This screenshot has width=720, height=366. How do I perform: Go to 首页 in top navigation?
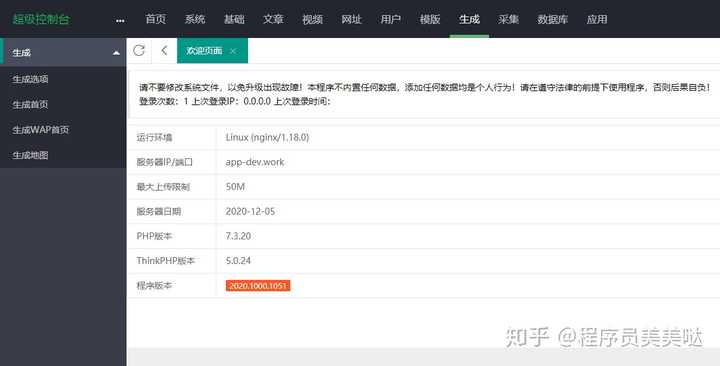click(156, 19)
